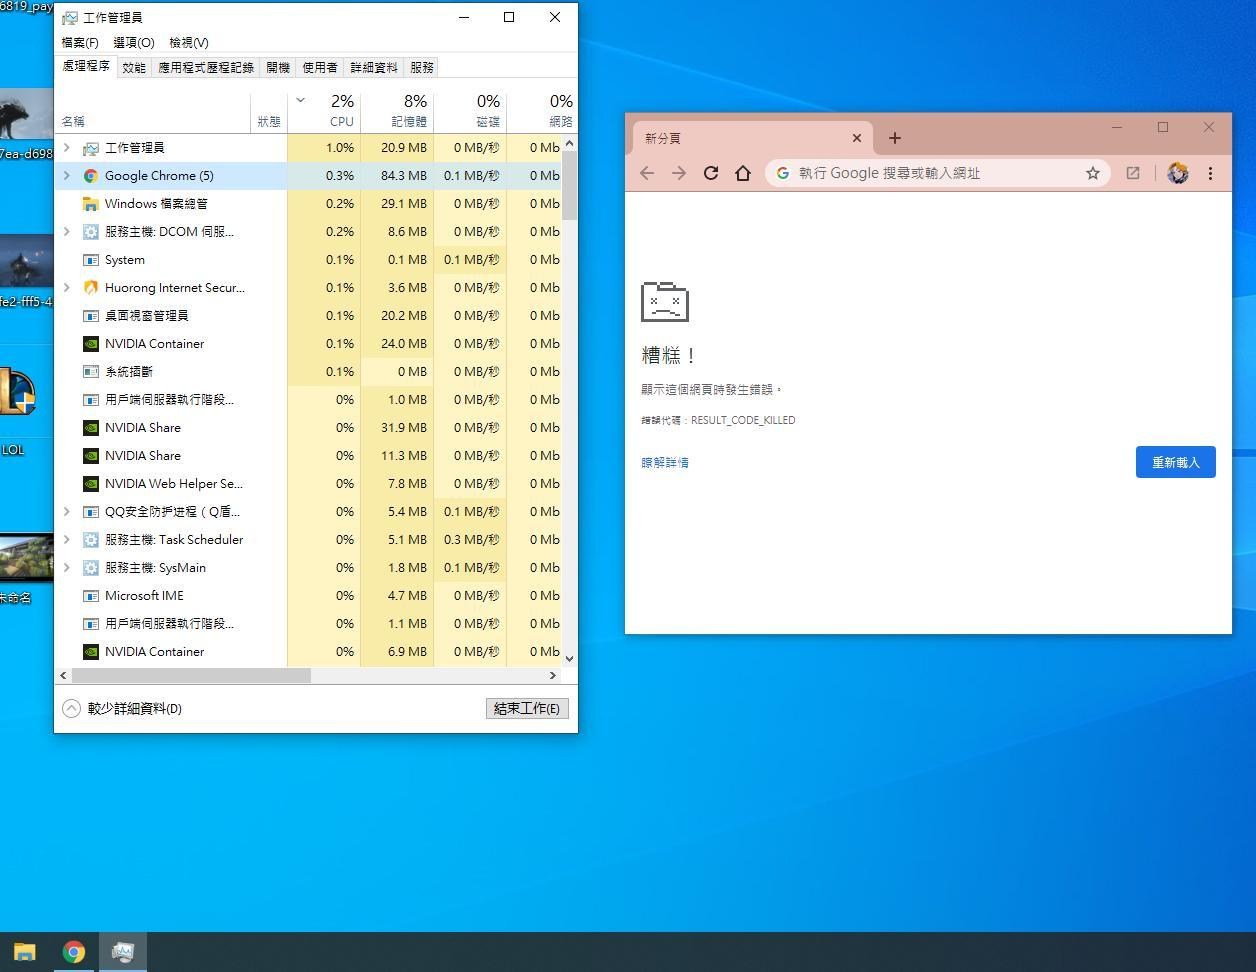Click the reload page icon in Chrome
Viewport: 1256px width, 972px height.
(711, 172)
